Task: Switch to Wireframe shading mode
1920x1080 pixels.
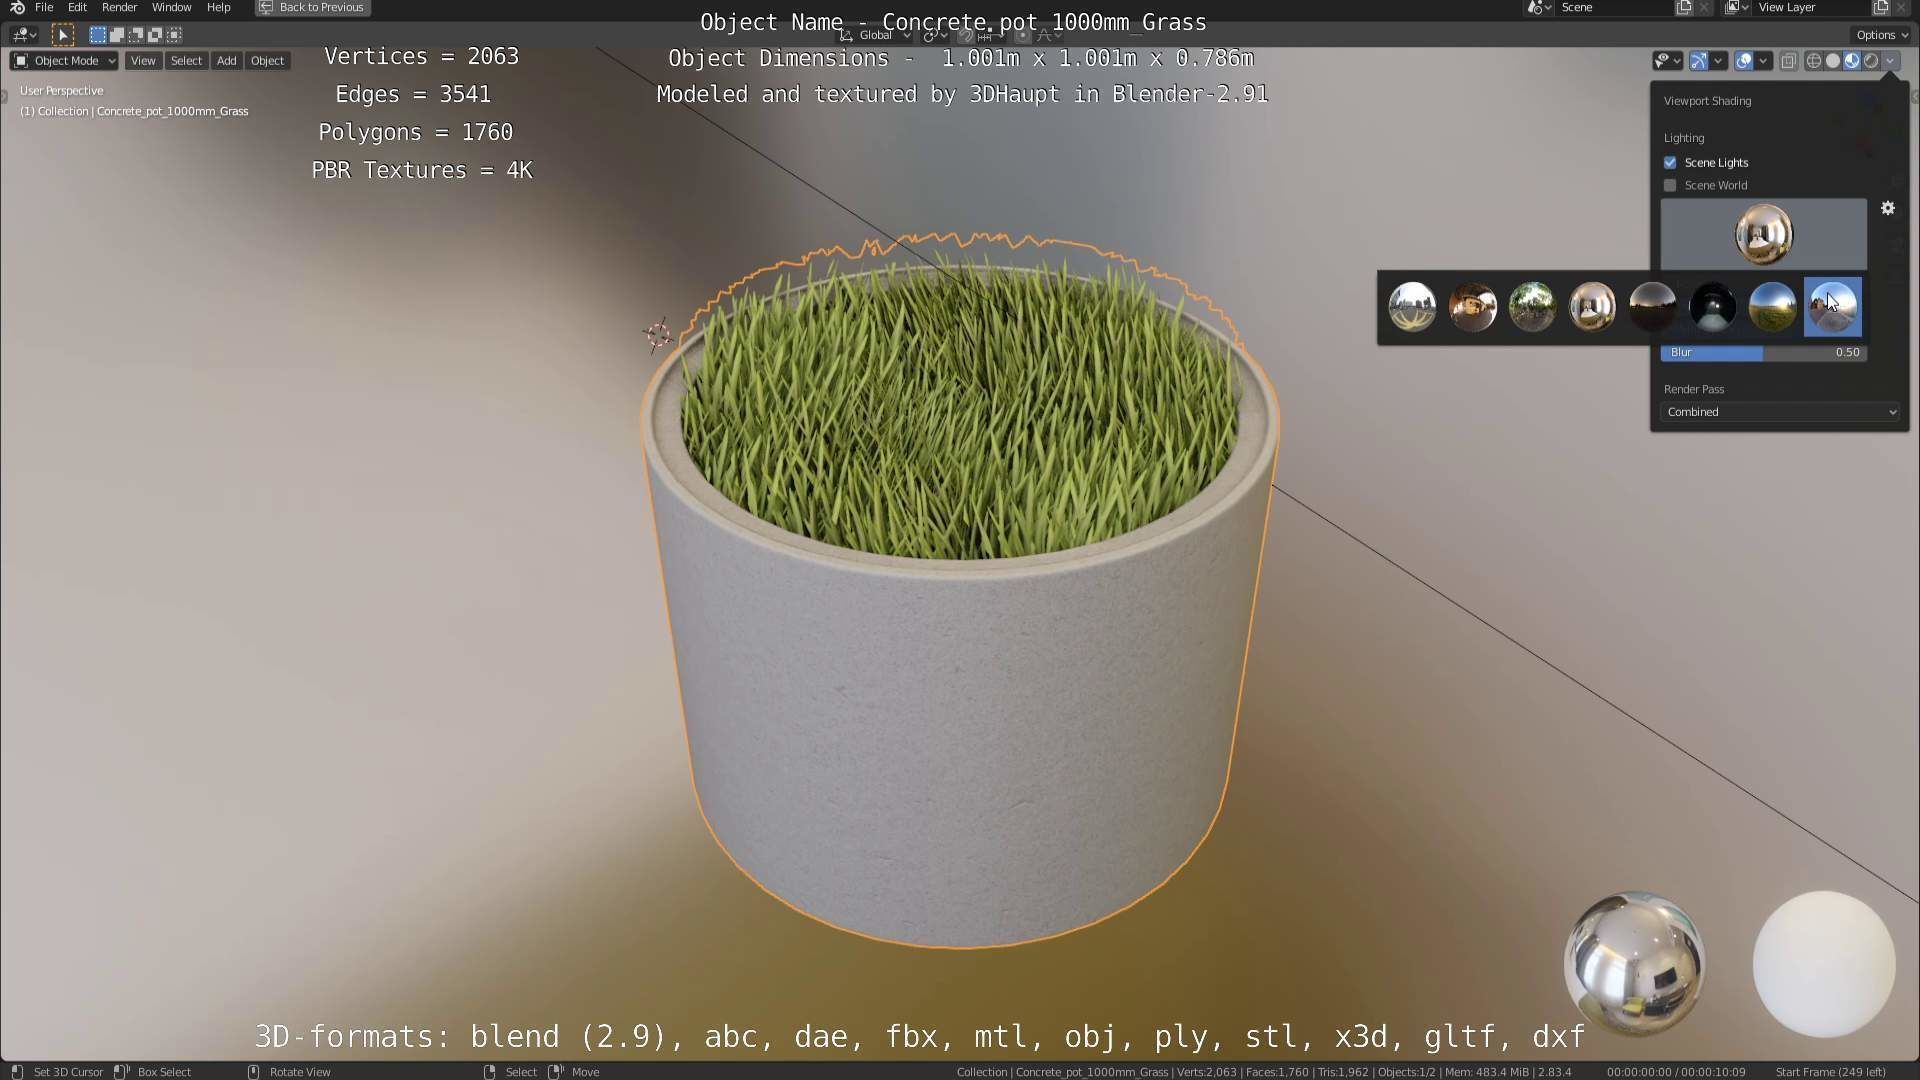Action: [1814, 61]
